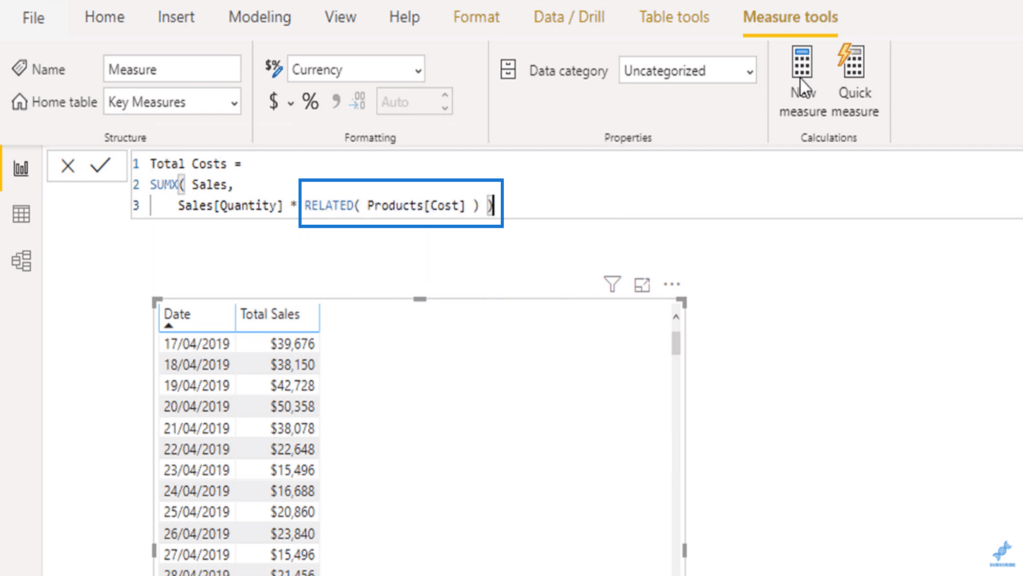The width and height of the screenshot is (1024, 576).
Task: Open more options ellipsis on visual
Action: point(671,284)
